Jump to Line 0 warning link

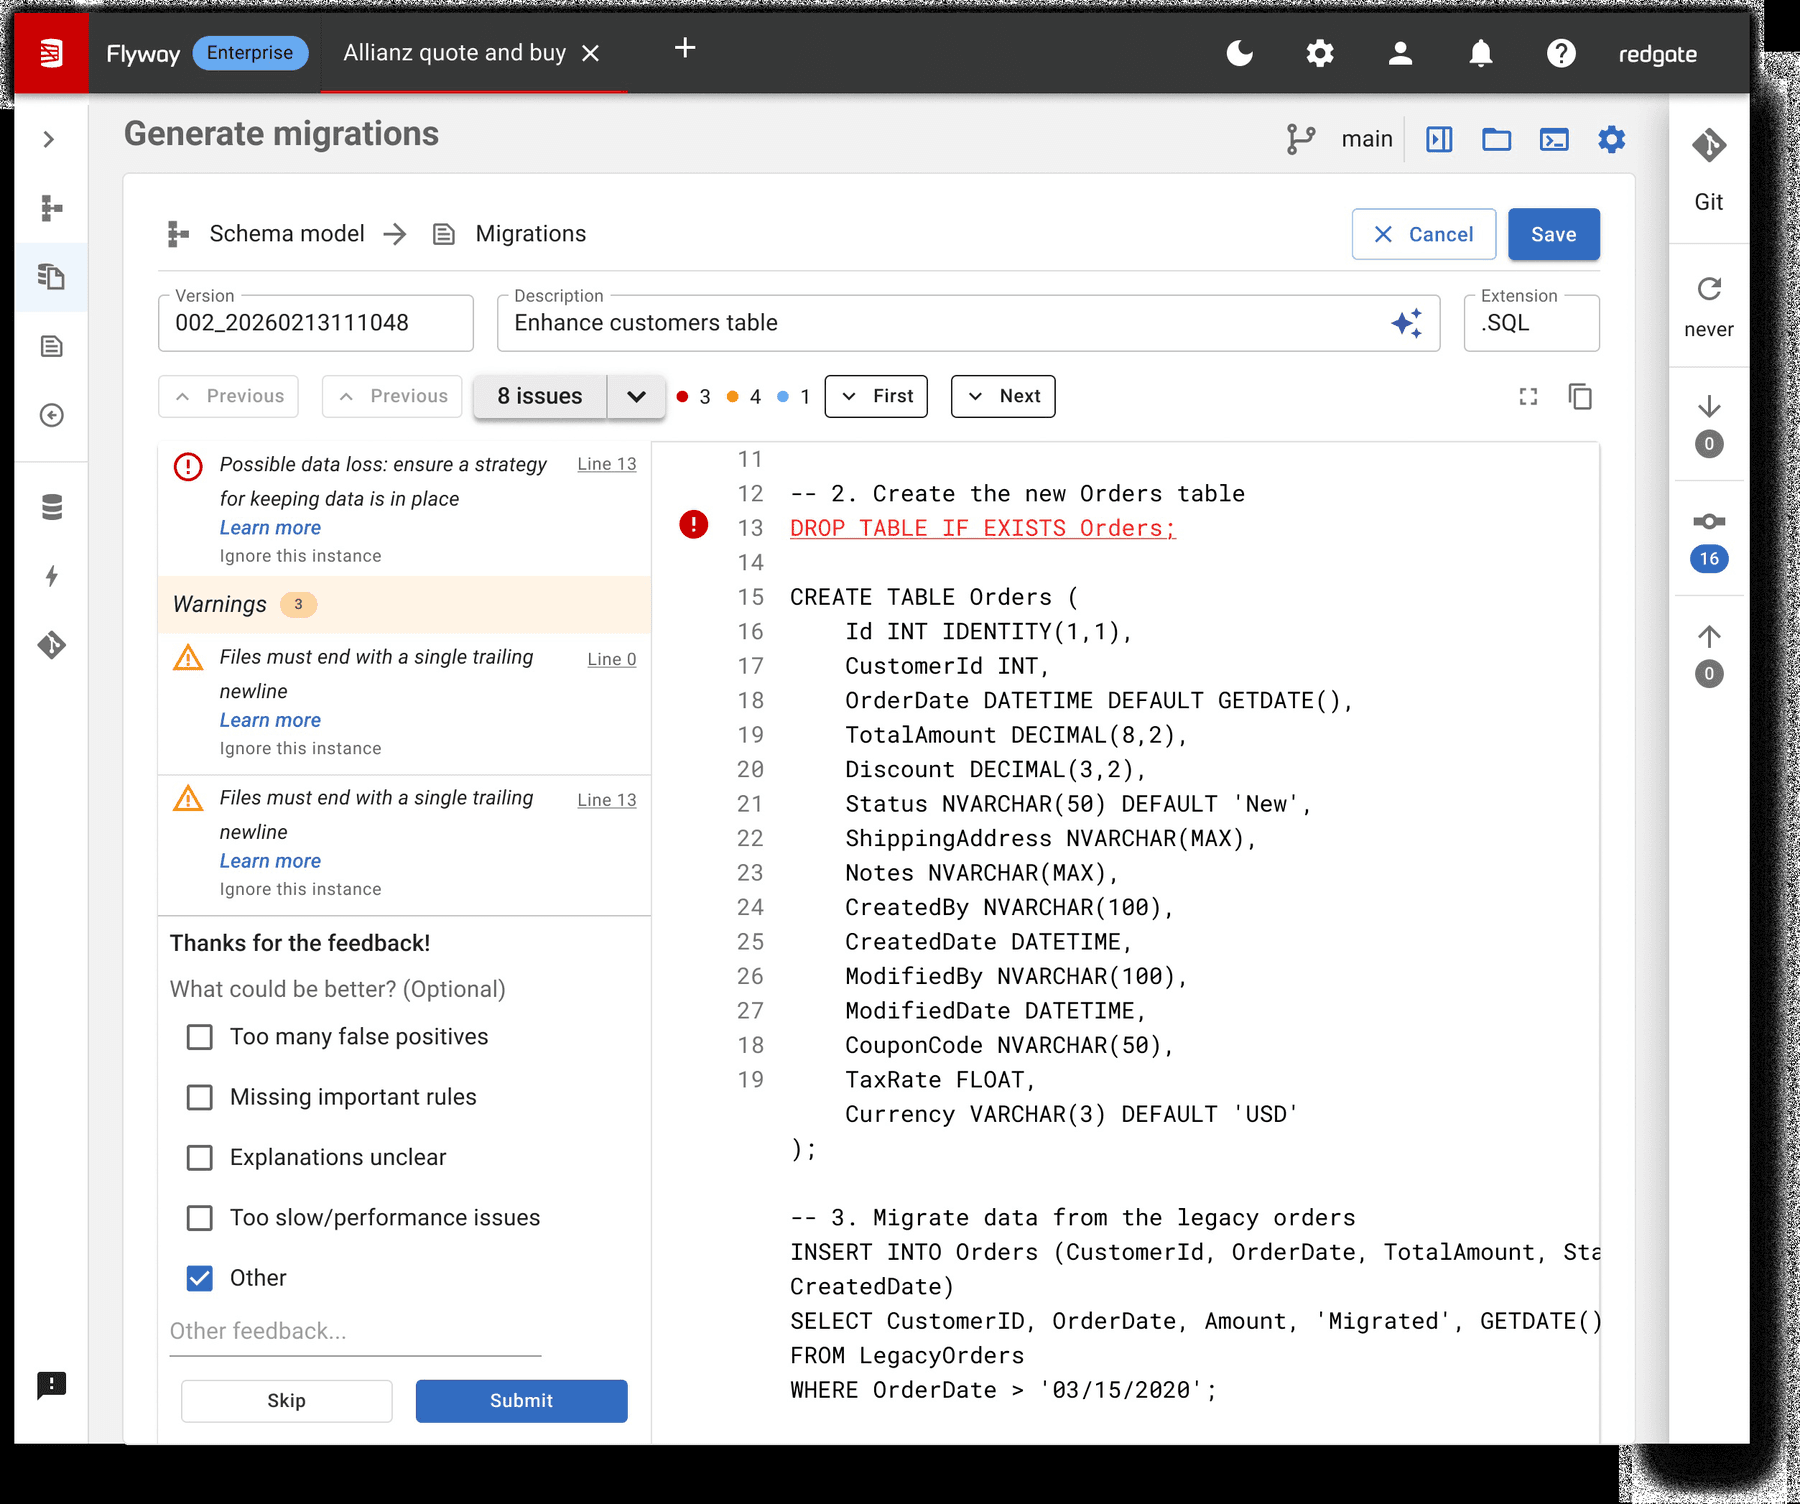pos(612,659)
